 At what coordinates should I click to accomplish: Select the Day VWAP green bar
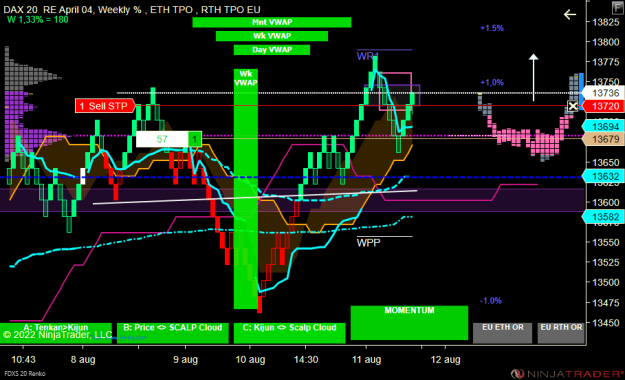coord(272,50)
